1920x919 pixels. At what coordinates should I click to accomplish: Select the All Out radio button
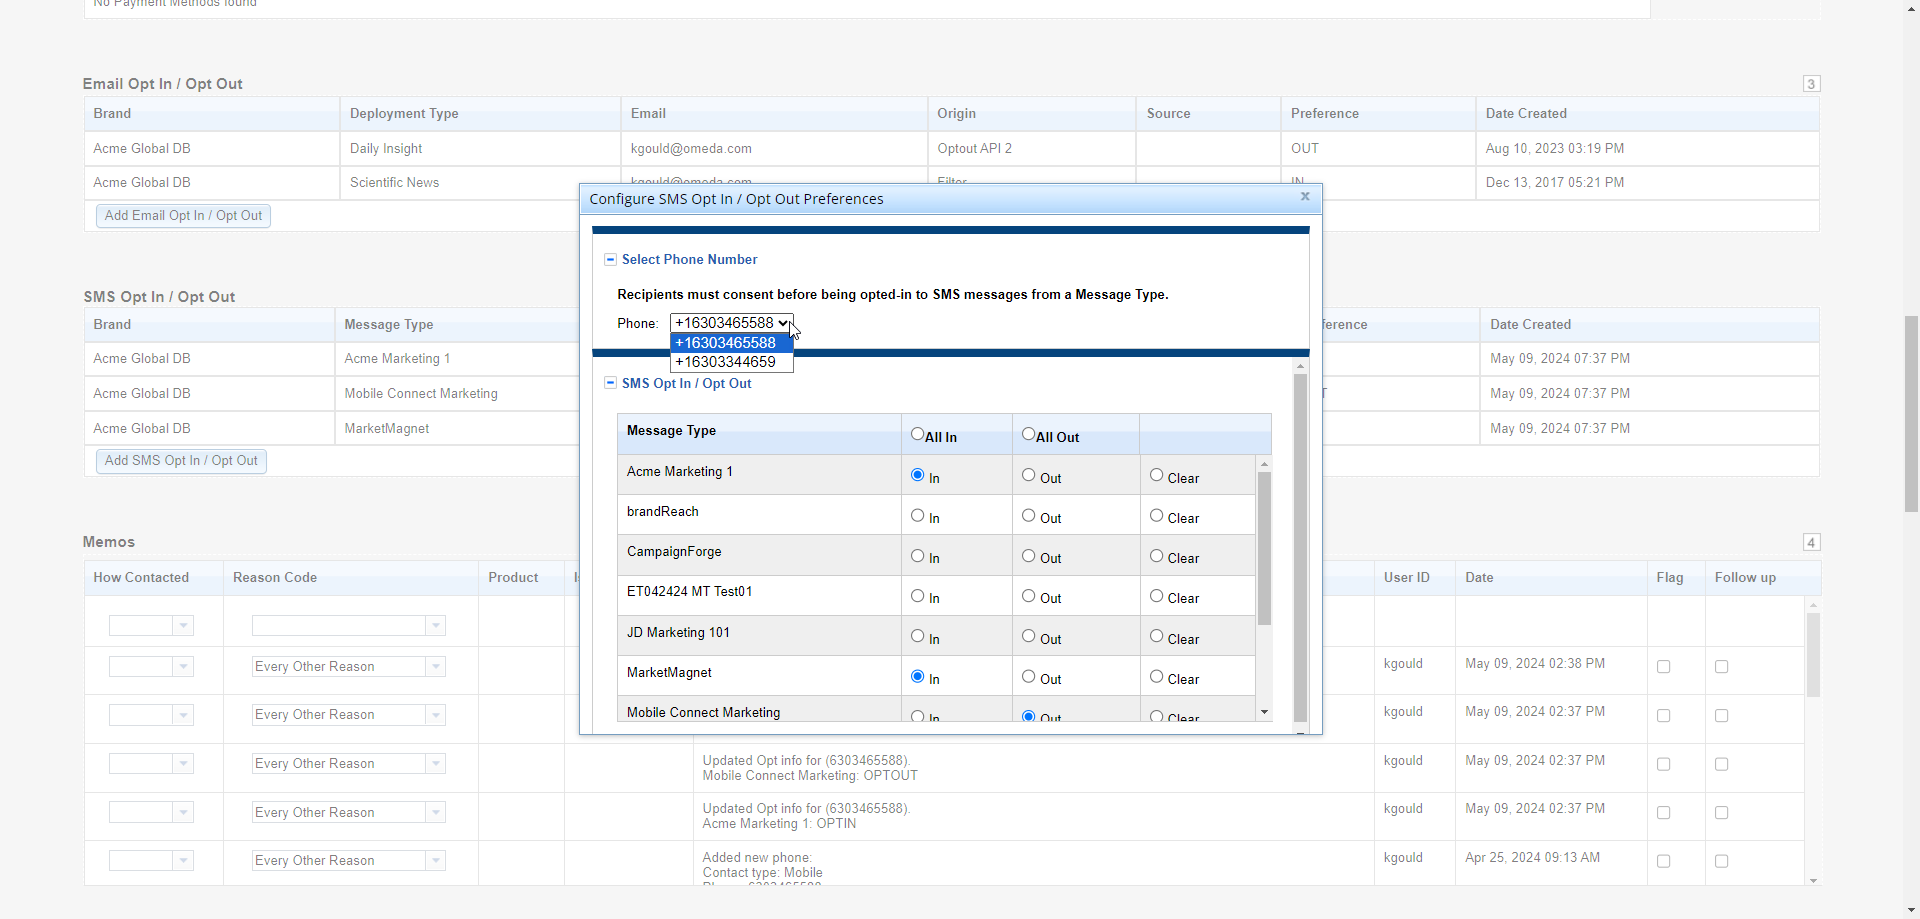1028,434
